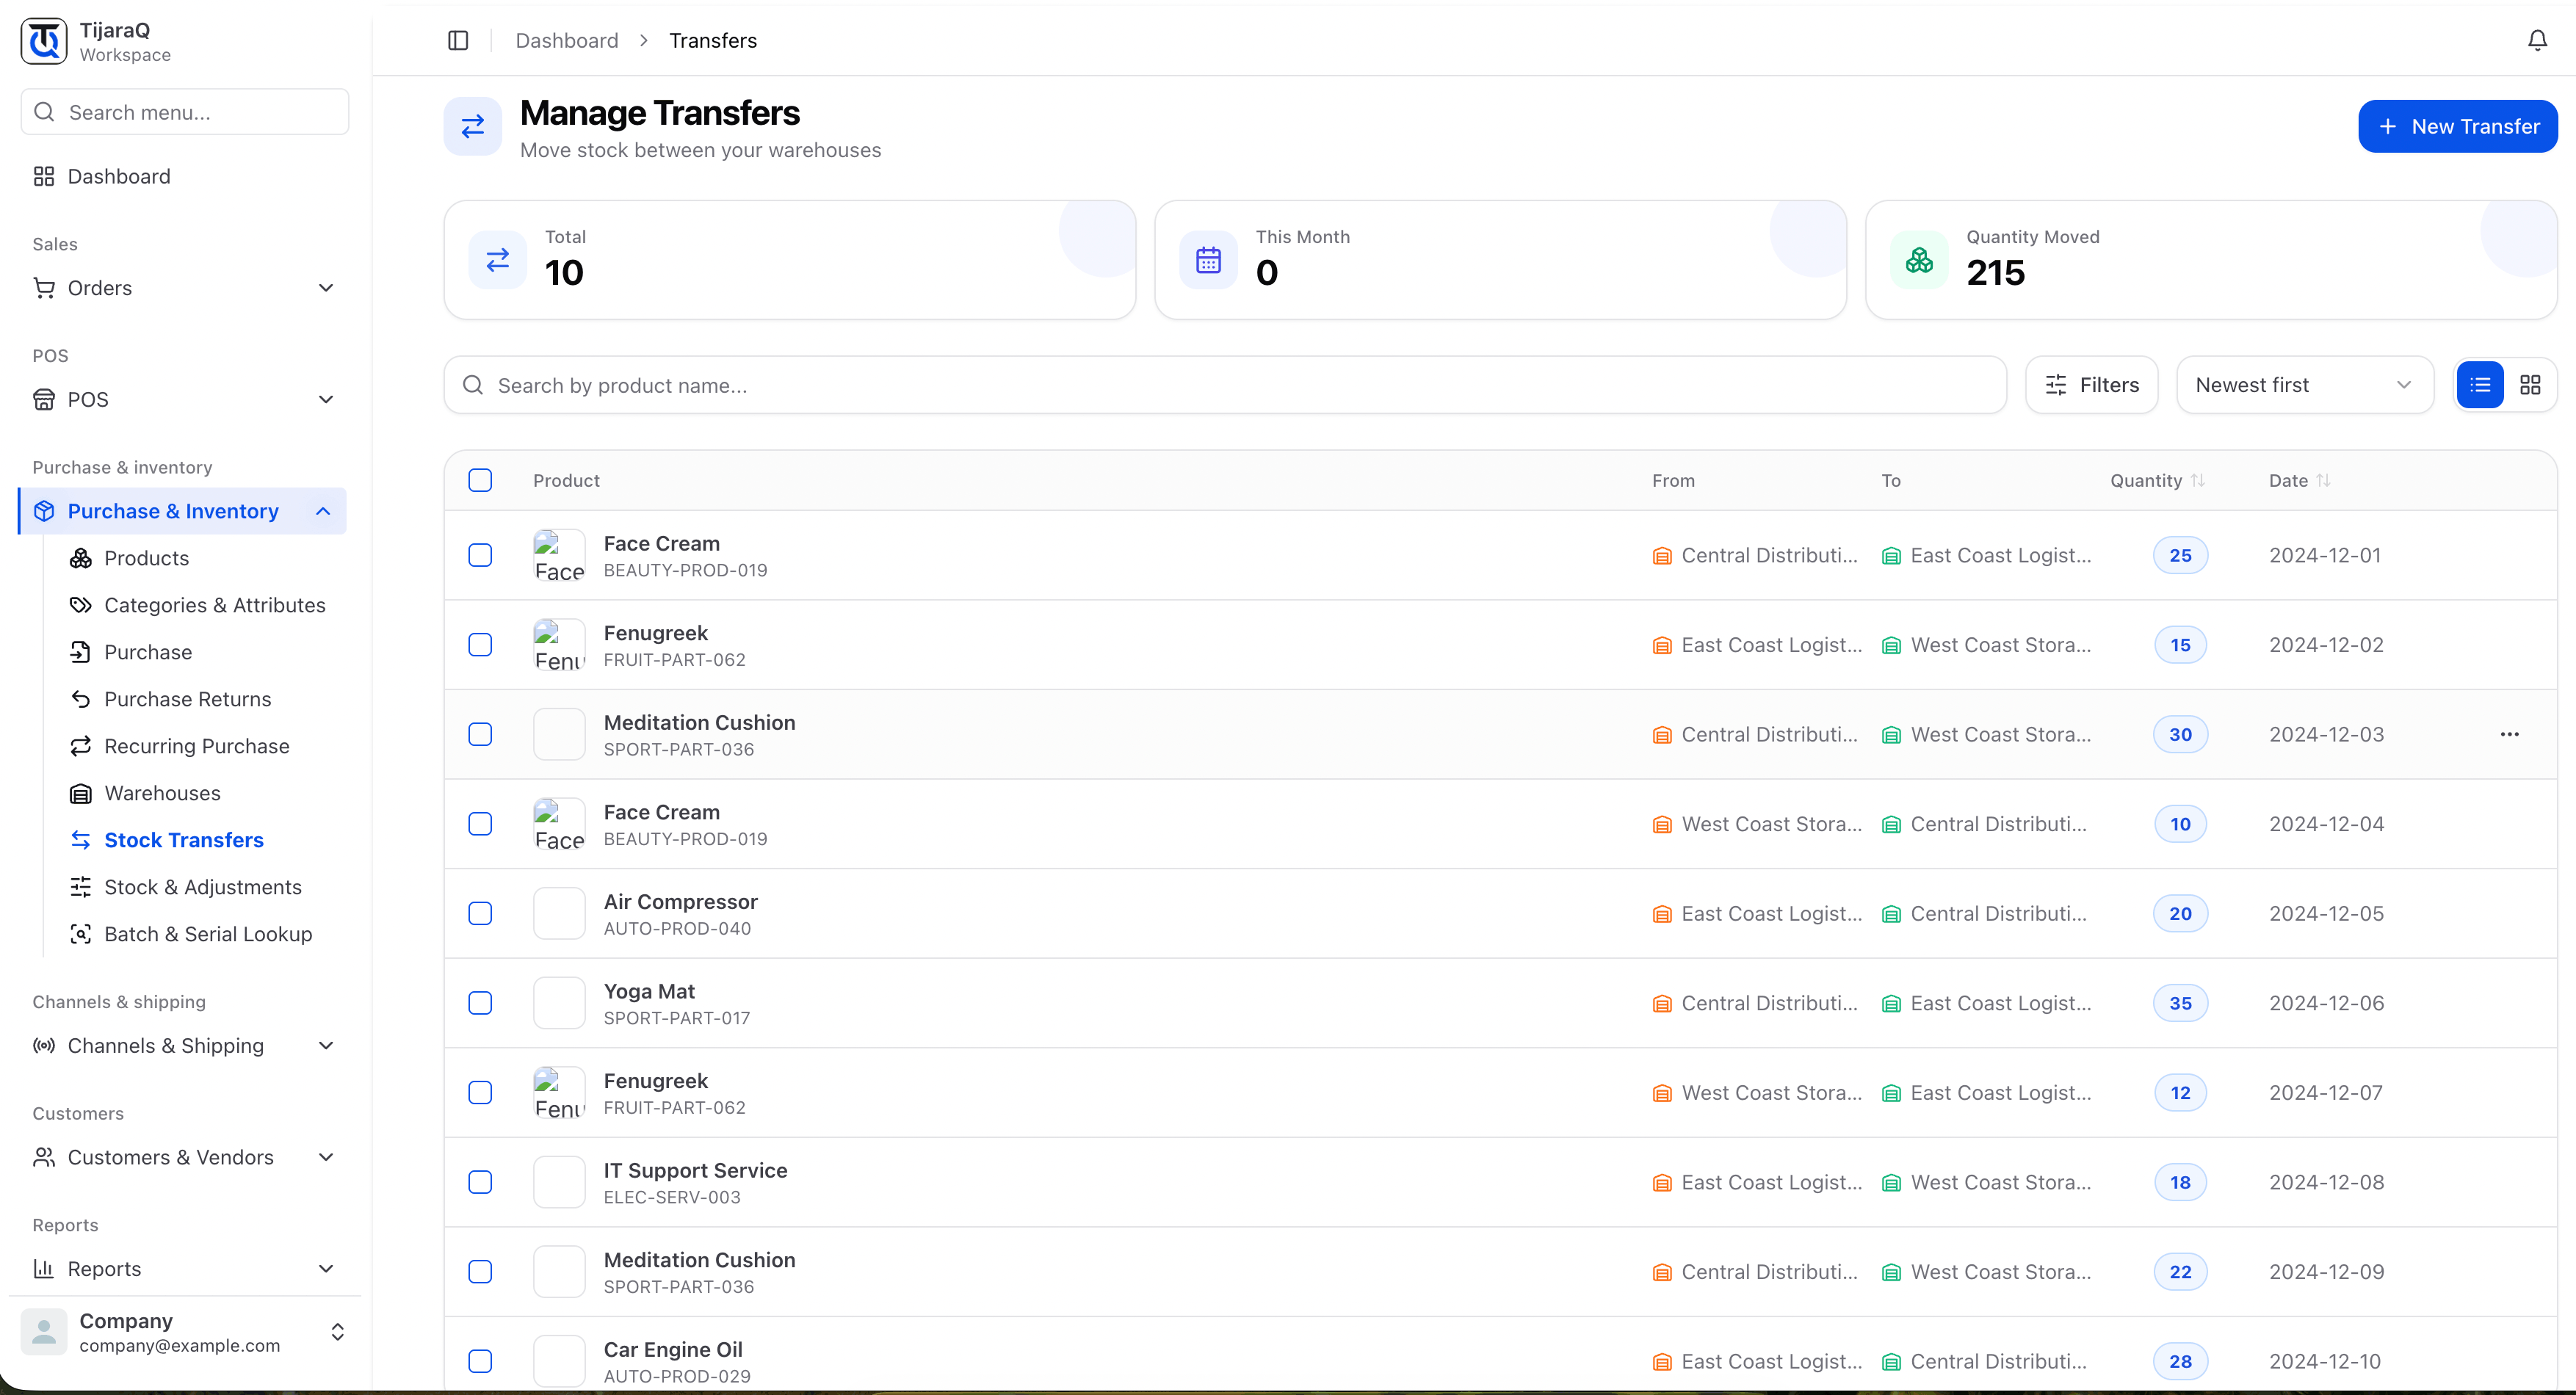Check the Air Compressor row
This screenshot has height=1395, width=2576.
click(x=480, y=913)
